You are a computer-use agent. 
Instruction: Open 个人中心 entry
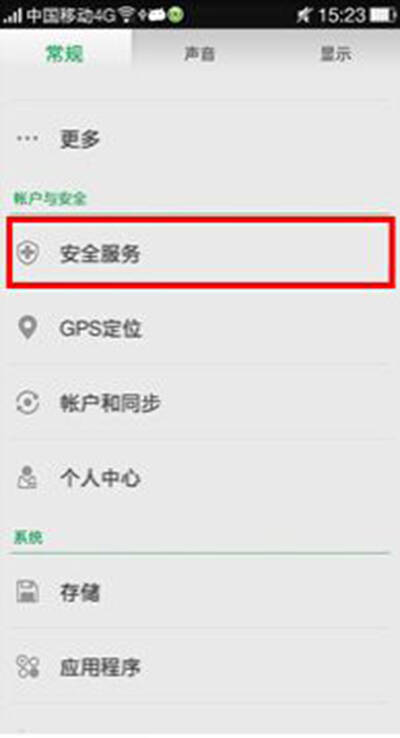(x=200, y=478)
